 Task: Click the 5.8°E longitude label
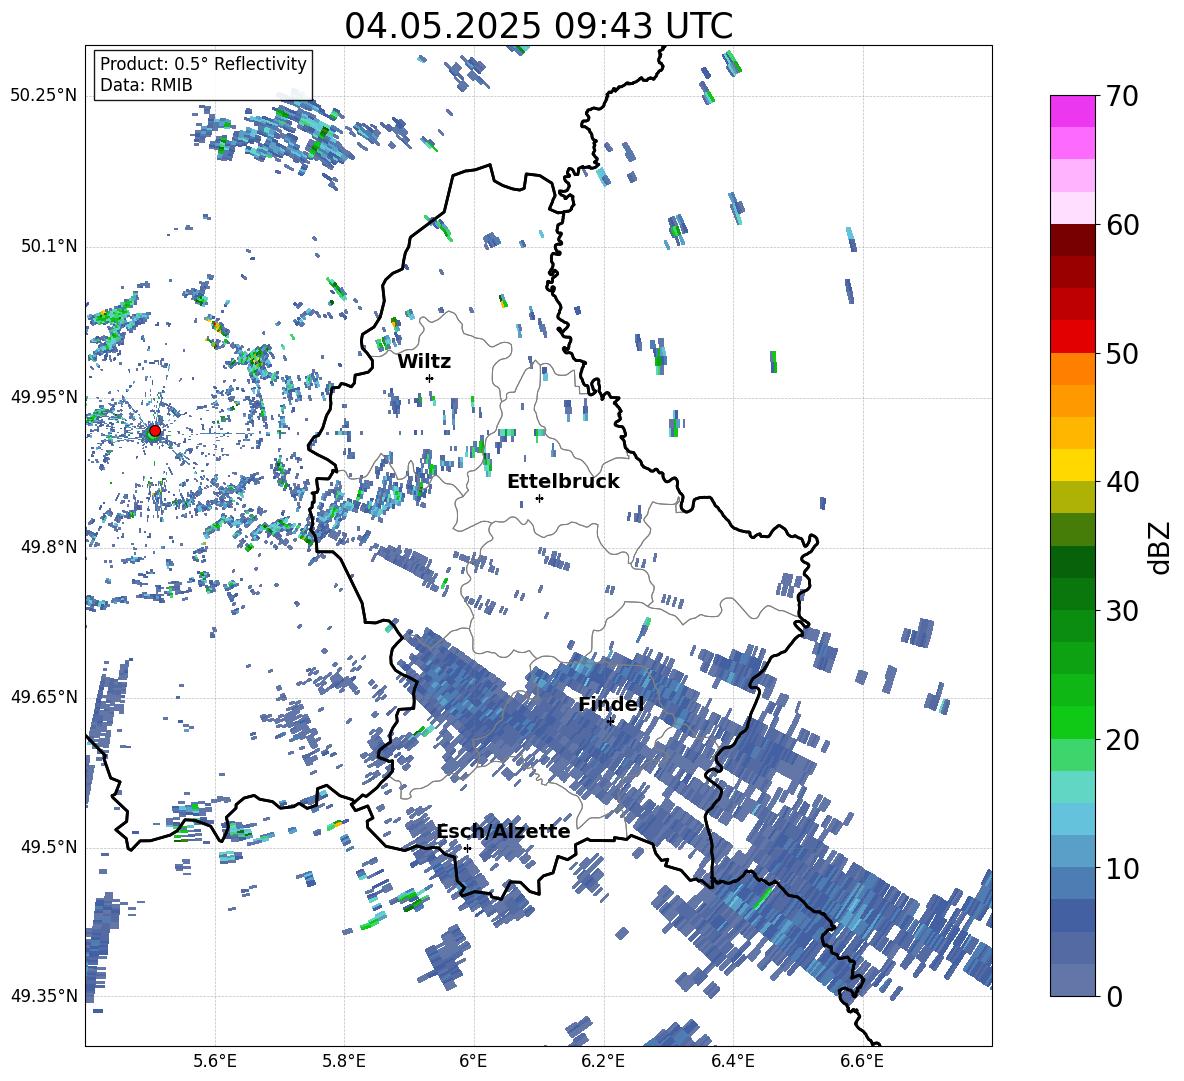coord(344,1061)
